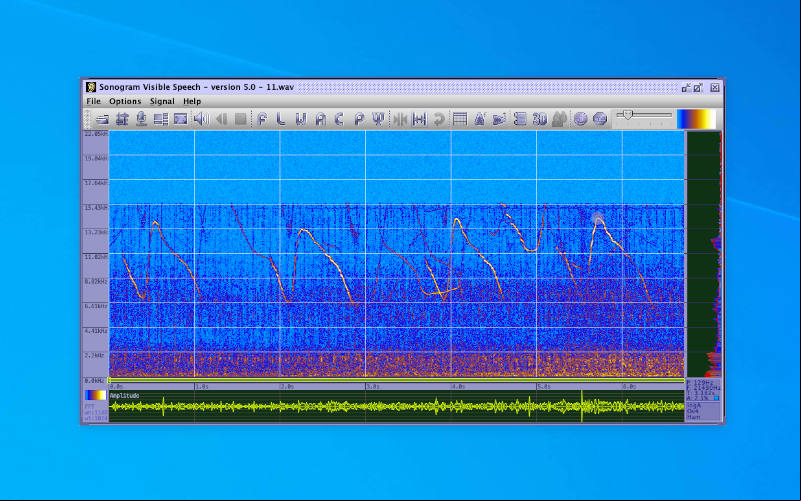Click the undo zoom arrow icon
Viewport: 801px width, 501px height.
point(439,120)
